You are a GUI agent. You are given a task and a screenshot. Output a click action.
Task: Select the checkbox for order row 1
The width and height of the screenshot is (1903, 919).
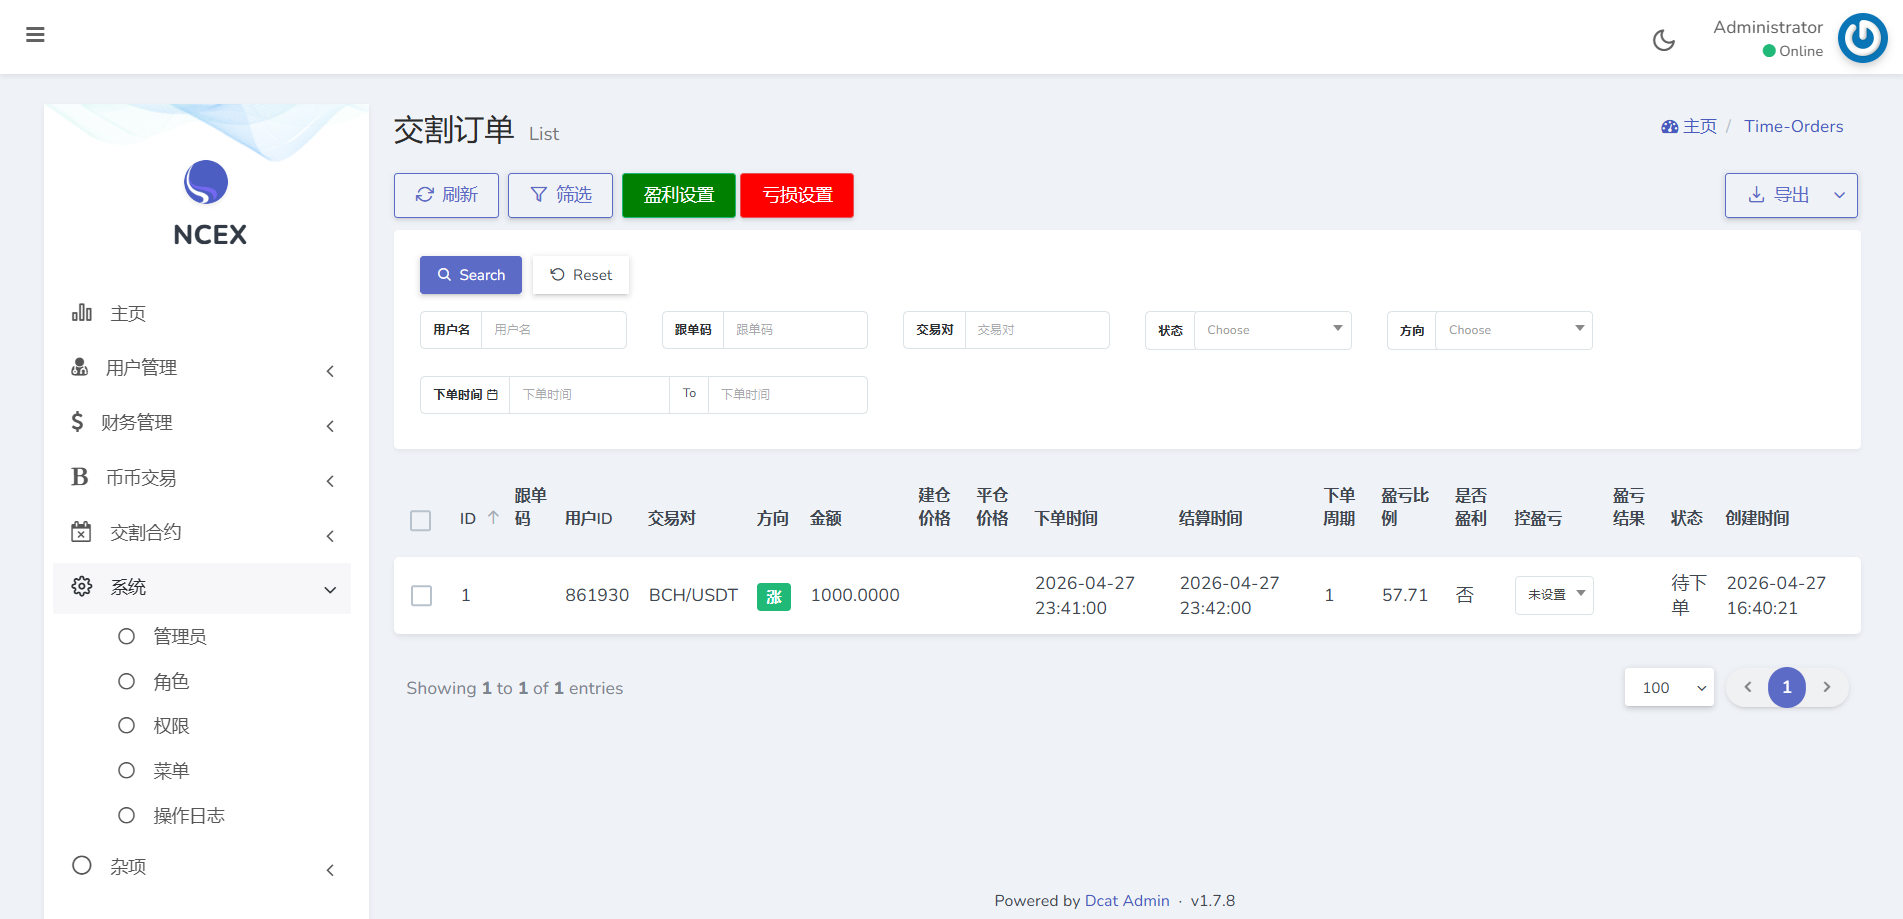[422, 596]
